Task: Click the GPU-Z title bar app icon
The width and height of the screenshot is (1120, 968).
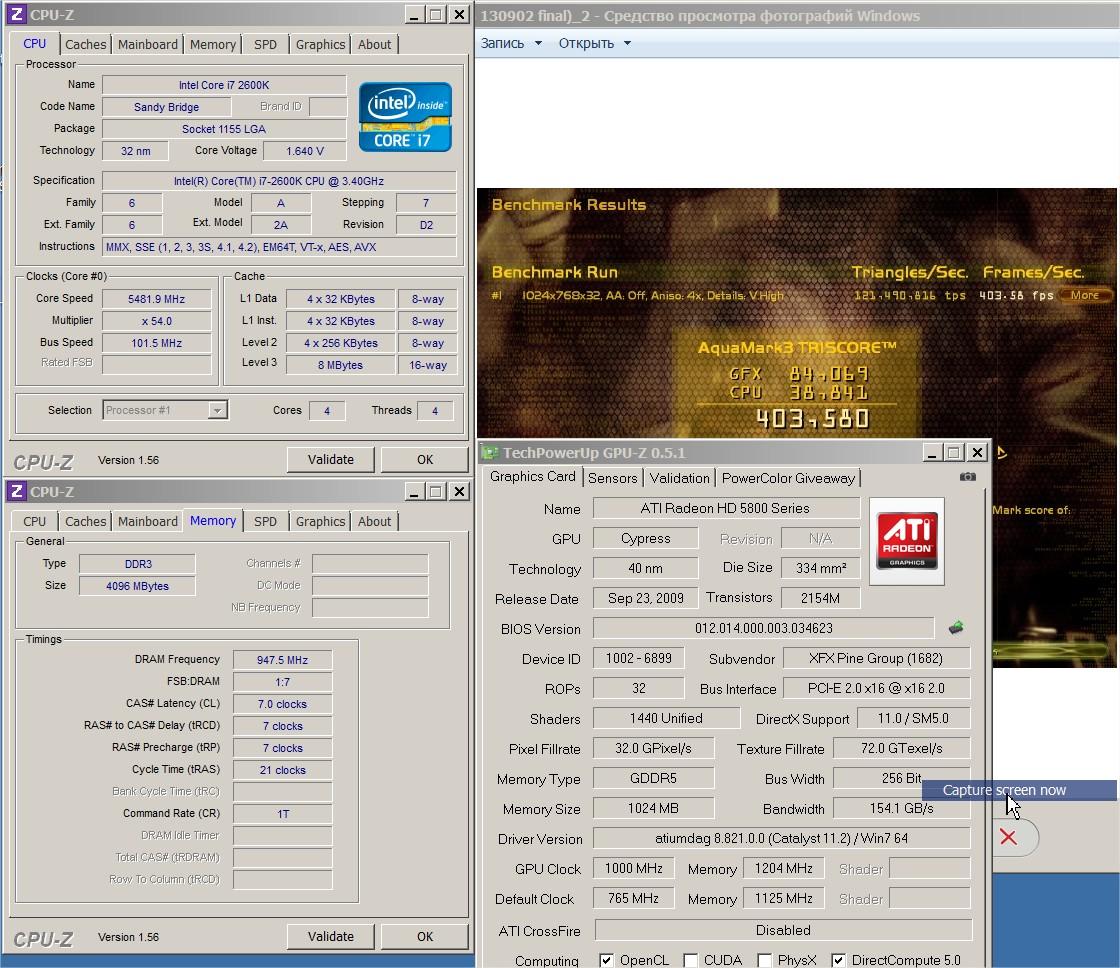Action: (489, 452)
